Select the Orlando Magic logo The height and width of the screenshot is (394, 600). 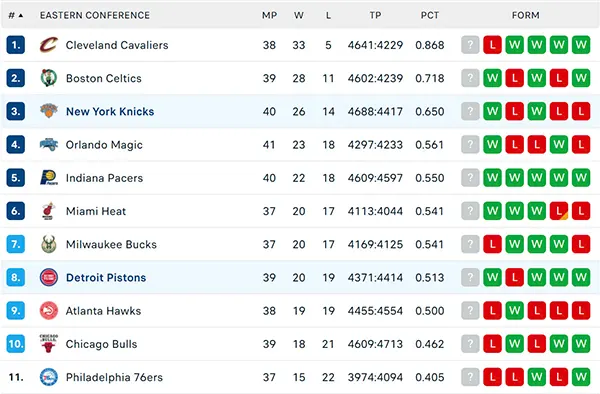[49, 145]
